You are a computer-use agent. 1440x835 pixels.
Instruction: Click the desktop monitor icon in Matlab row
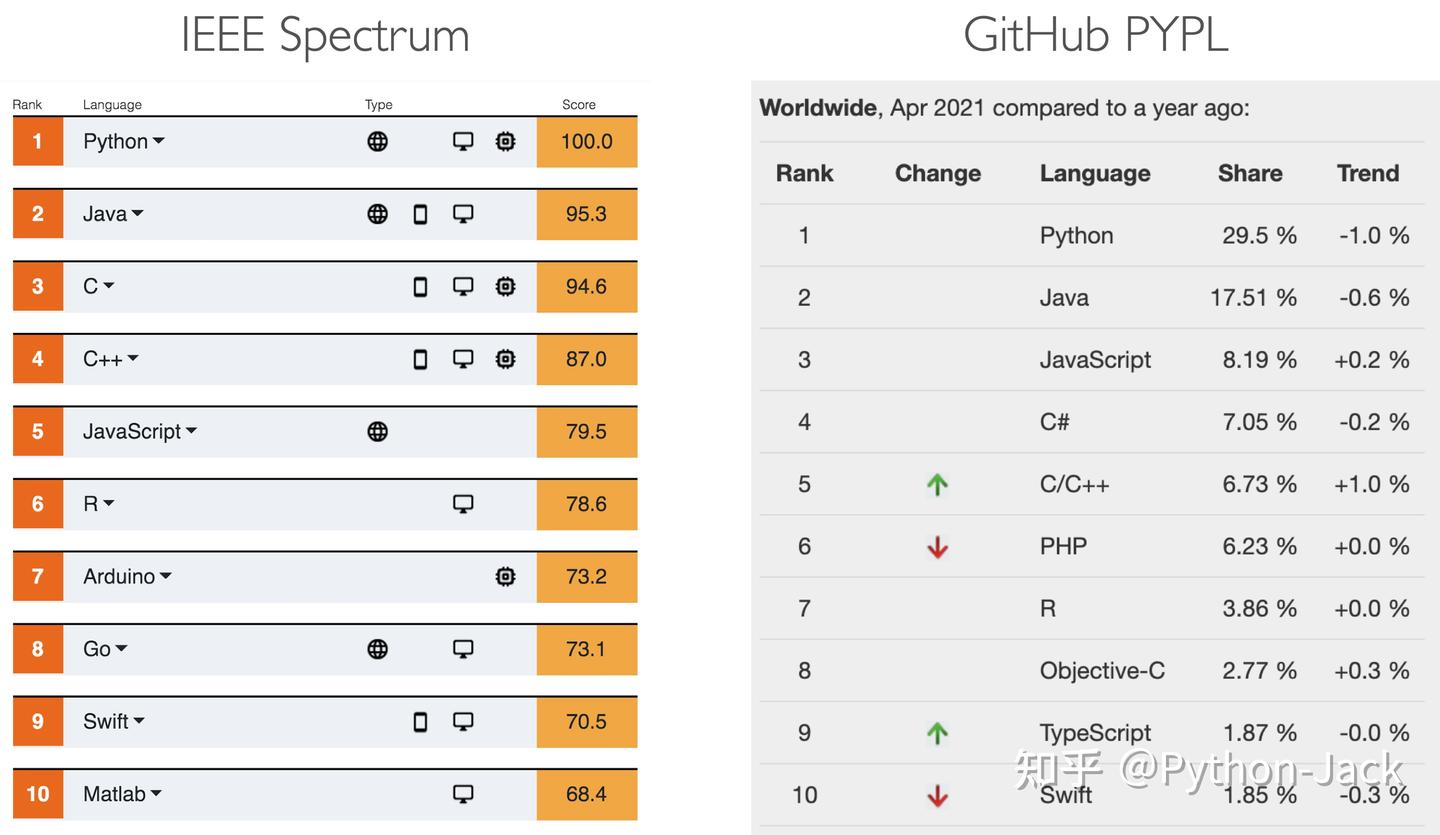[463, 794]
